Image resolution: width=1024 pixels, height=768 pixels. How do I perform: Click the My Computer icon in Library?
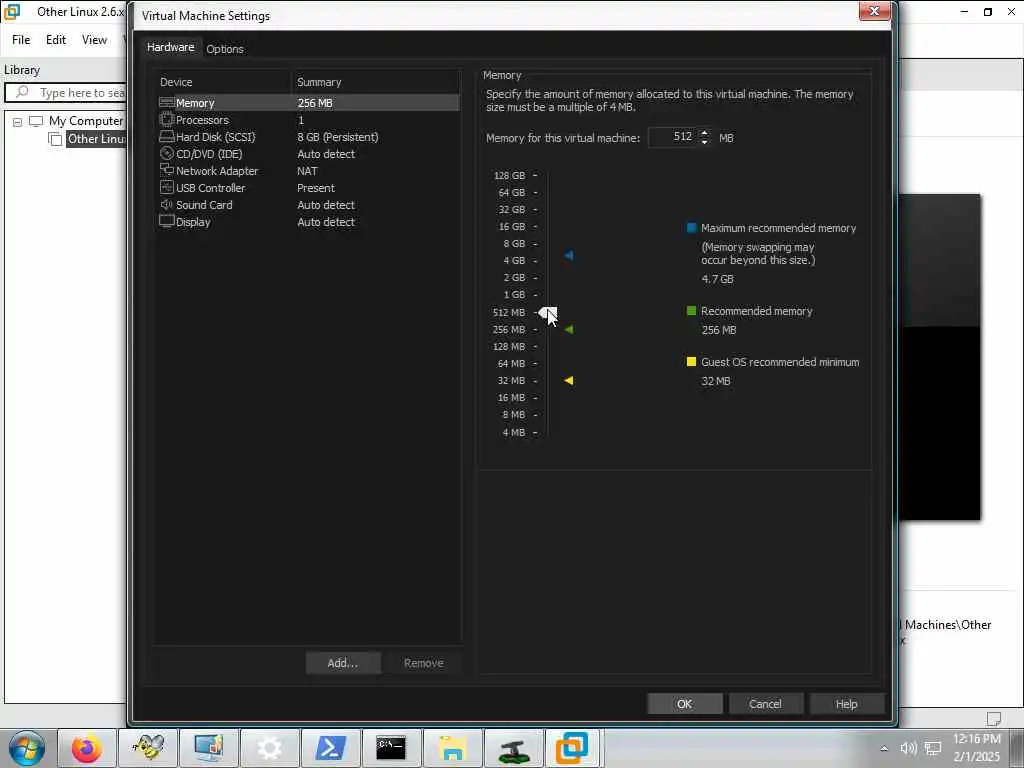point(36,121)
